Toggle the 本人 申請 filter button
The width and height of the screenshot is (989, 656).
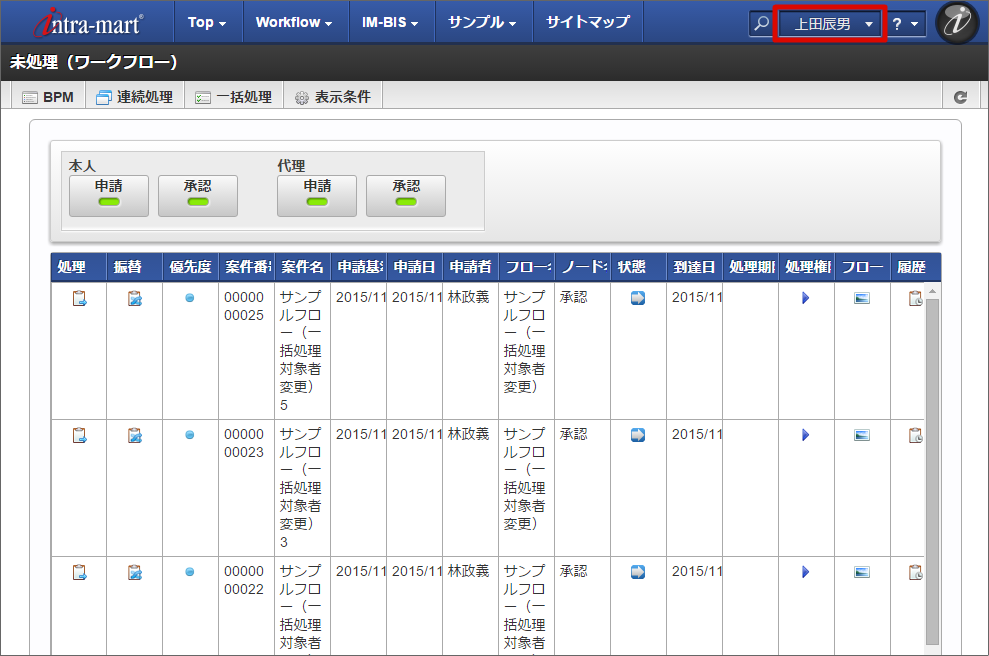pyautogui.click(x=109, y=195)
